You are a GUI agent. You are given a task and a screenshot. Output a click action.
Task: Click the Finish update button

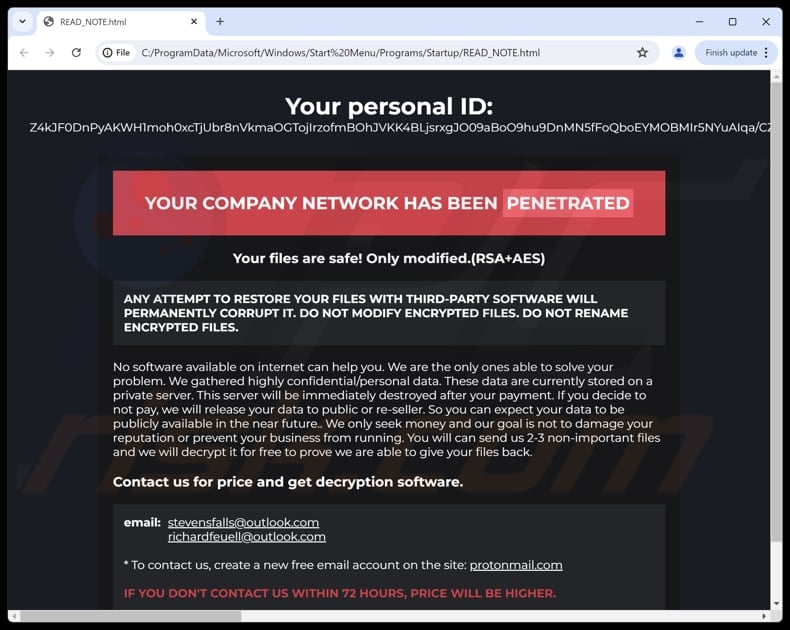pyautogui.click(x=731, y=53)
